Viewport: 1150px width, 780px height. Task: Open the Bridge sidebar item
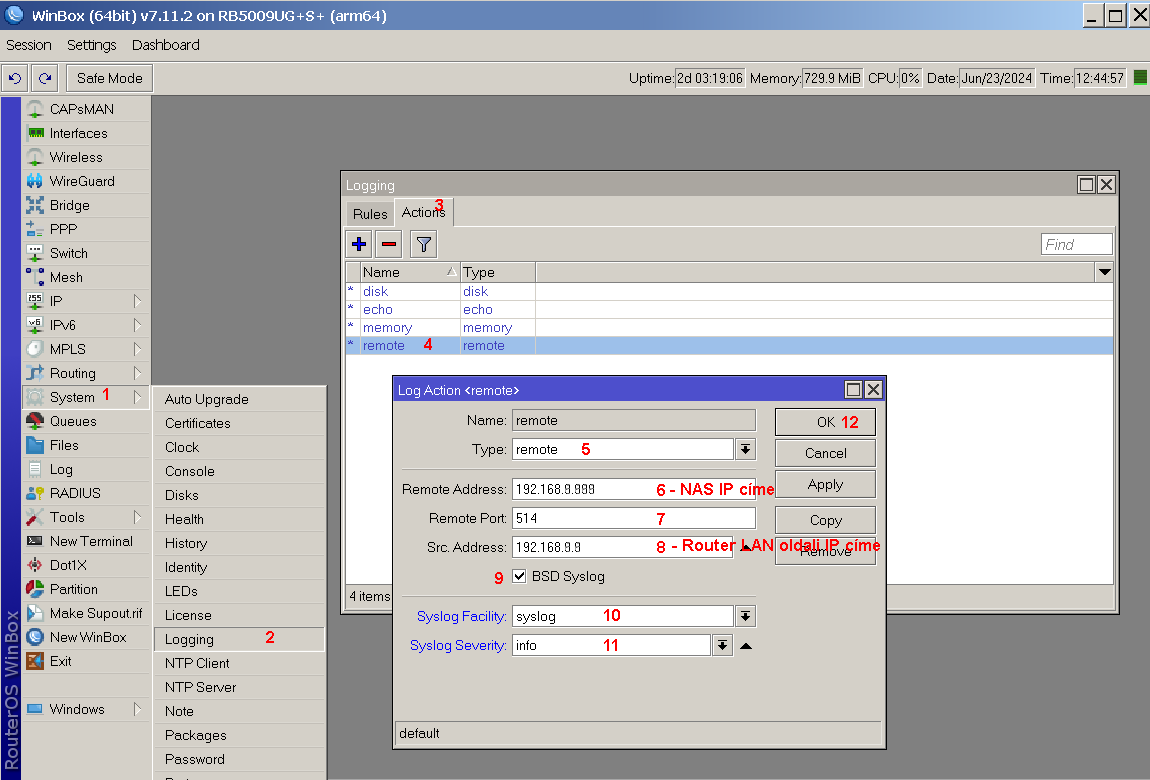click(x=69, y=205)
